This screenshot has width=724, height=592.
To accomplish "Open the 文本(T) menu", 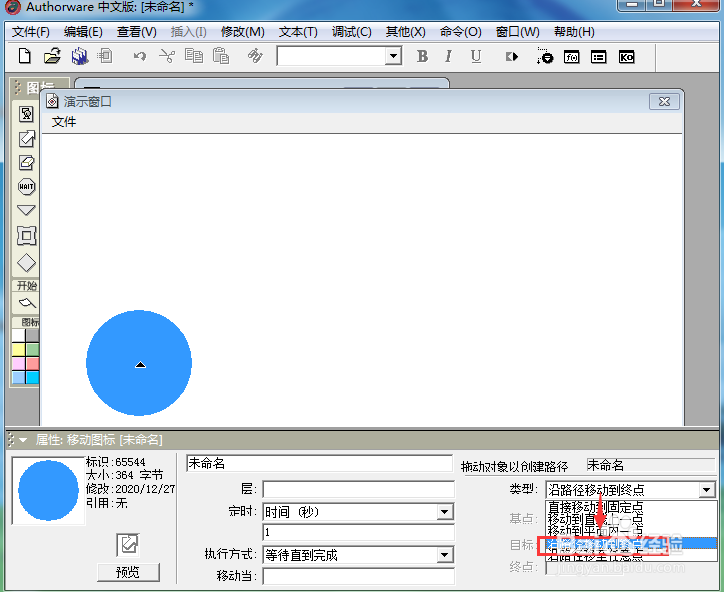I will click(298, 32).
